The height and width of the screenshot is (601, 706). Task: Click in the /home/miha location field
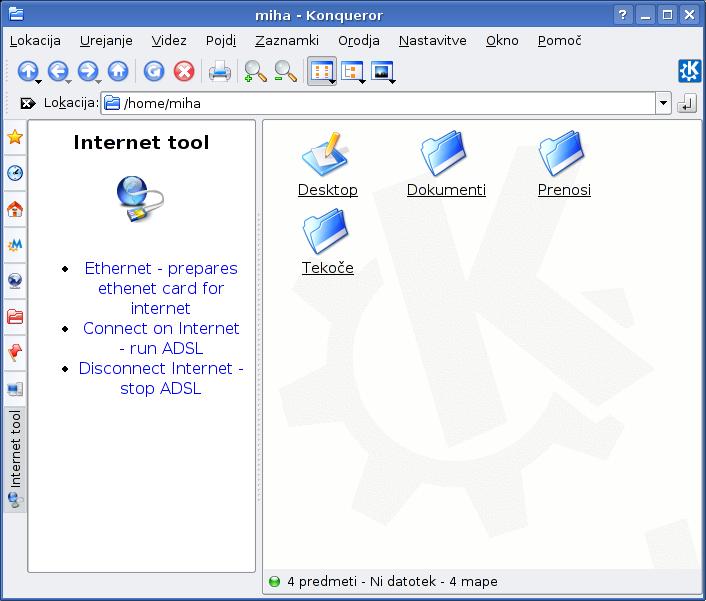(x=378, y=103)
